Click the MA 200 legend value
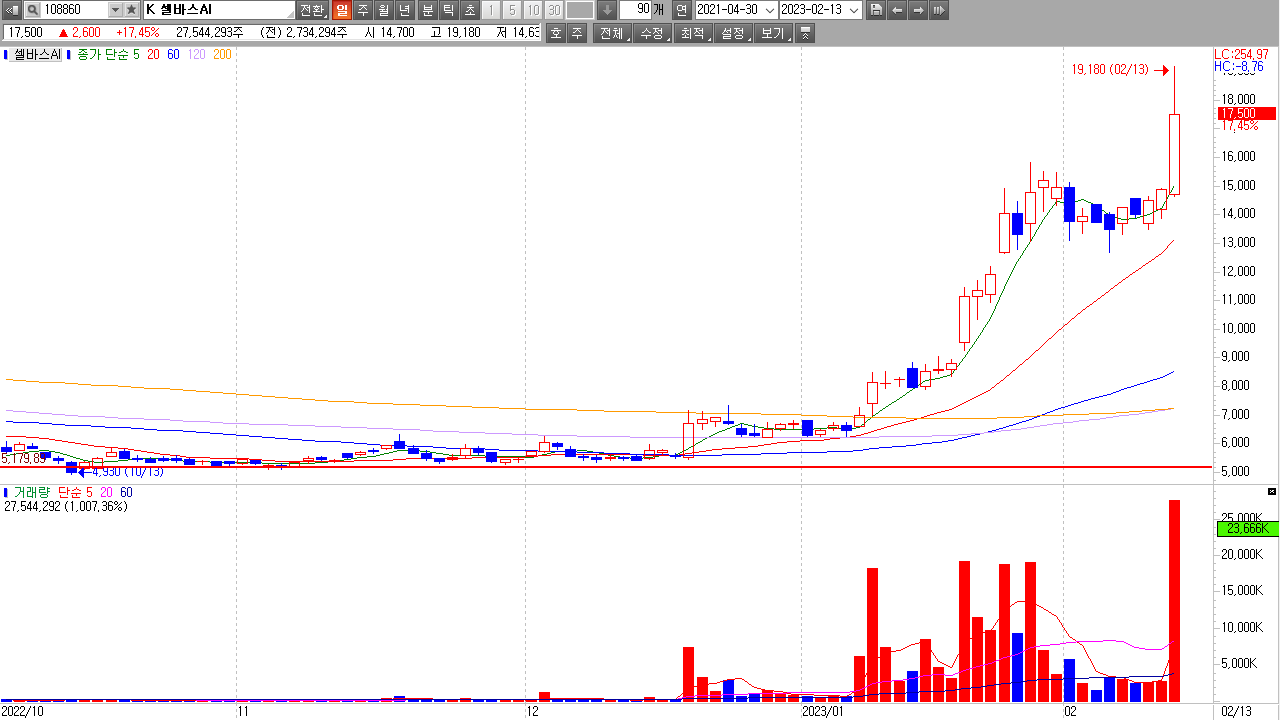 tap(222, 55)
